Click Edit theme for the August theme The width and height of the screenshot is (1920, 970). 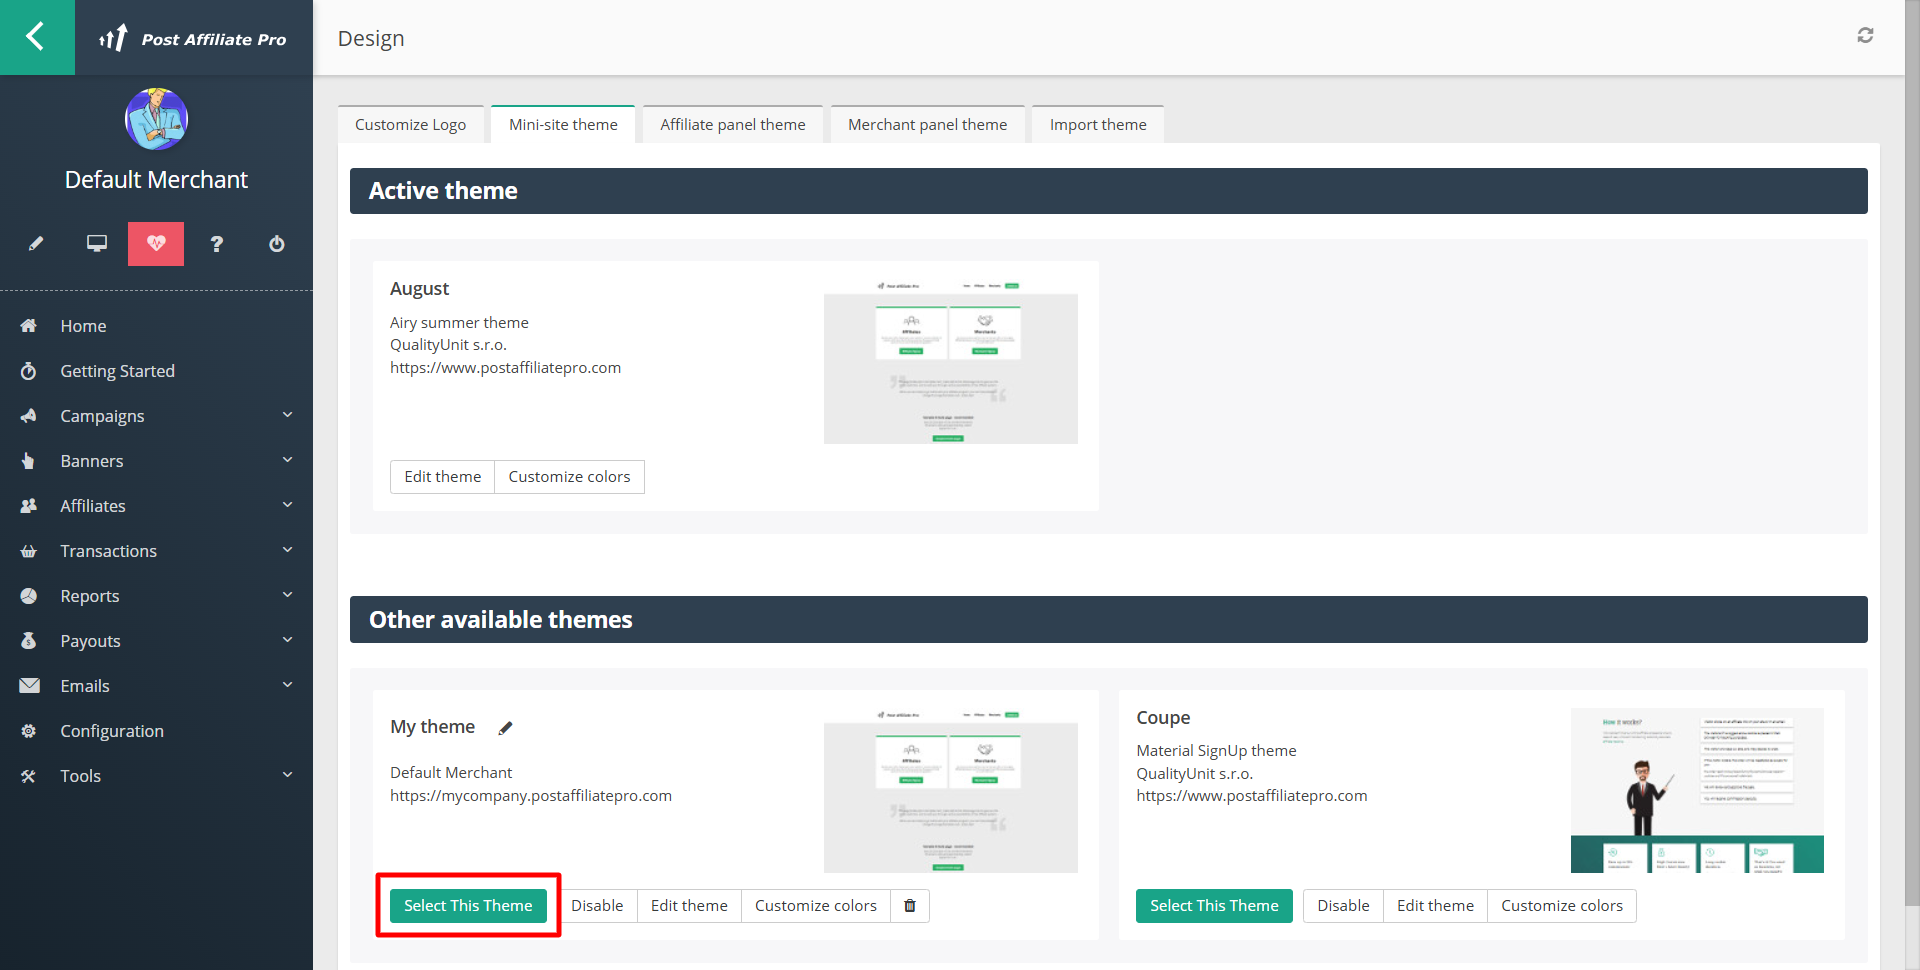point(442,477)
